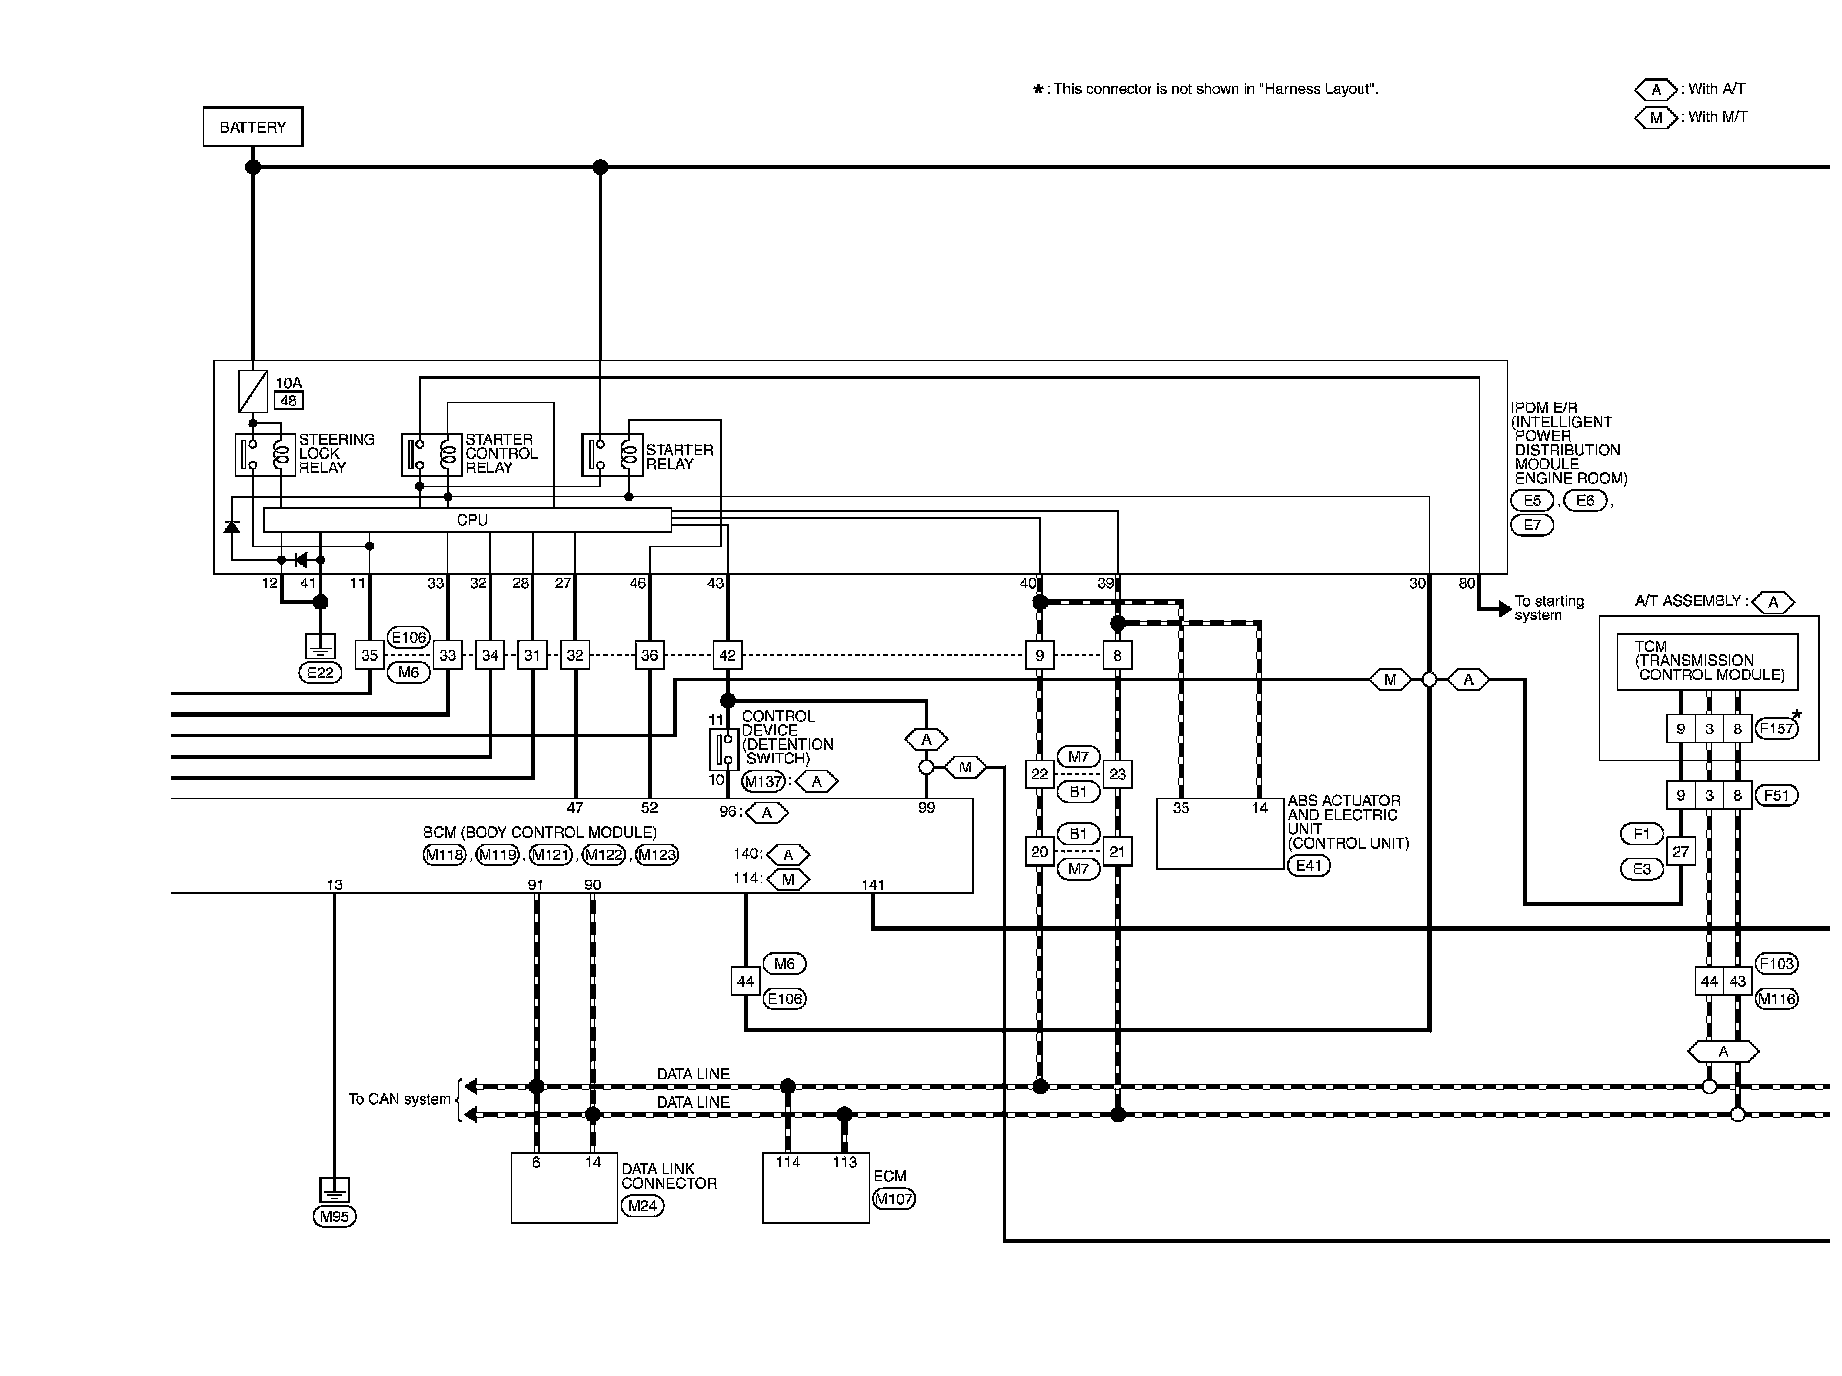The height and width of the screenshot is (1376, 1842).
Task: Select the CPU block inside IPDM E/R
Action: [467, 520]
